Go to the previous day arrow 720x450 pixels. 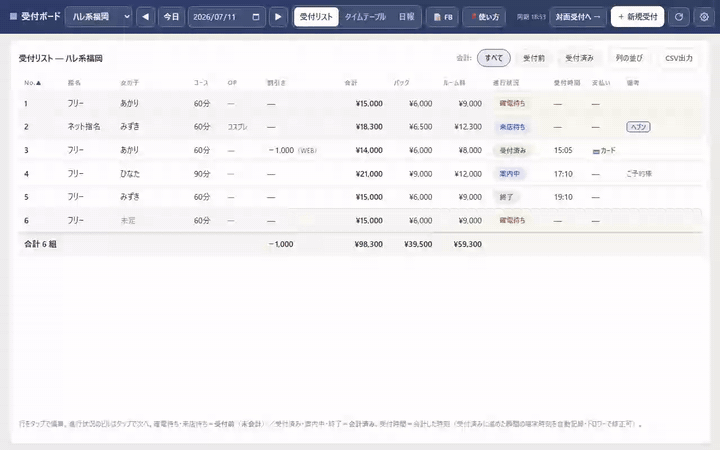pos(146,17)
